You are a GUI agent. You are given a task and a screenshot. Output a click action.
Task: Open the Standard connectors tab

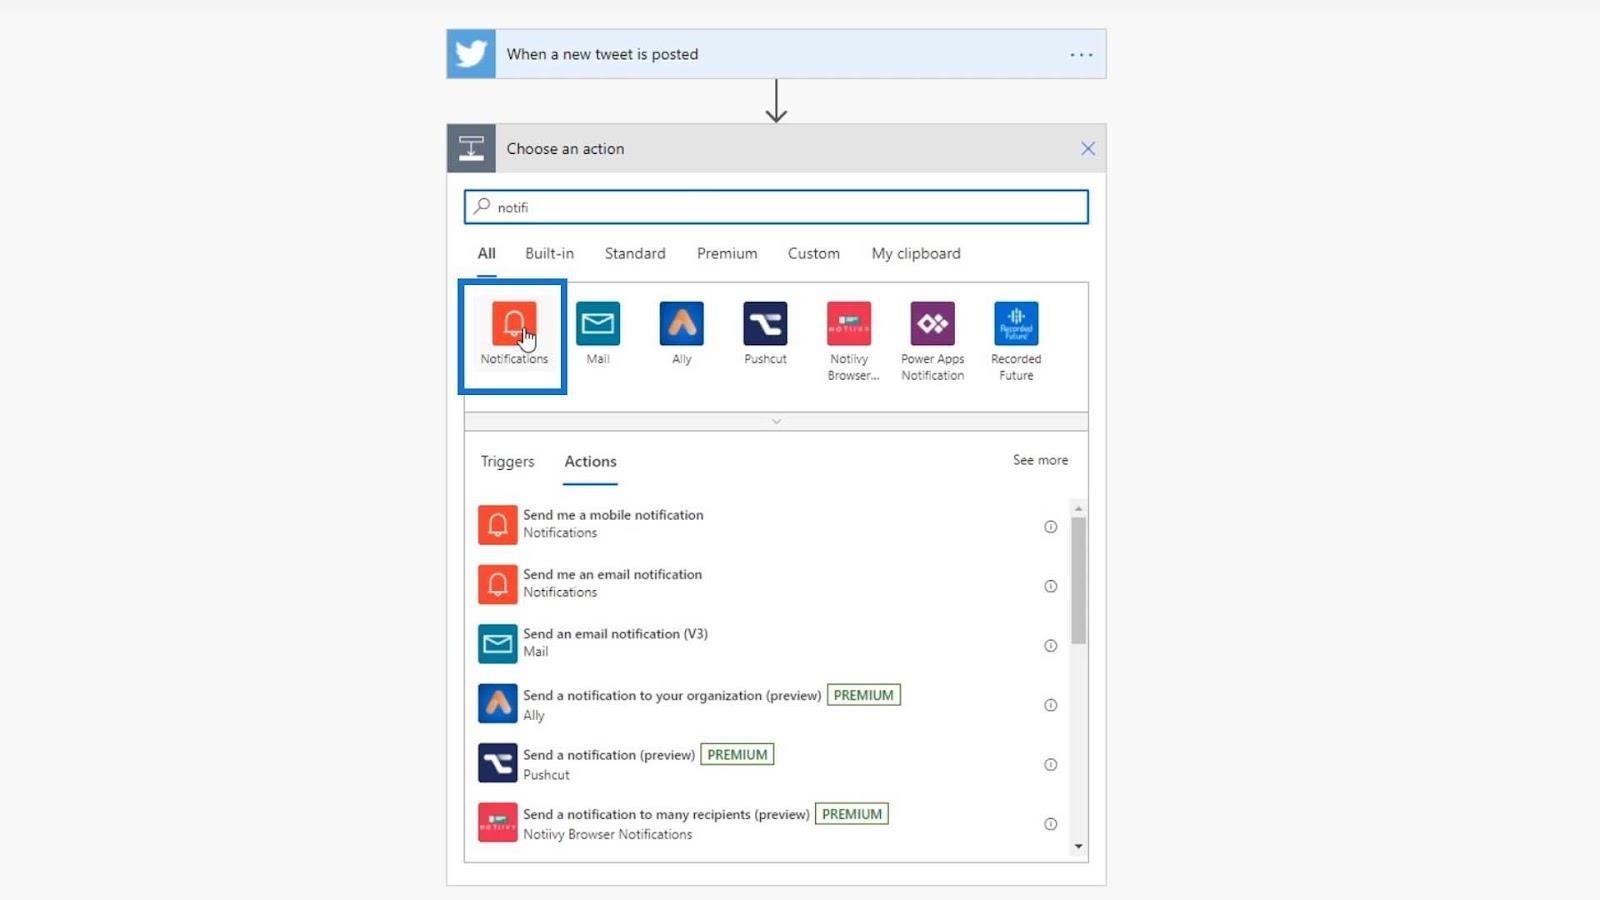click(635, 254)
